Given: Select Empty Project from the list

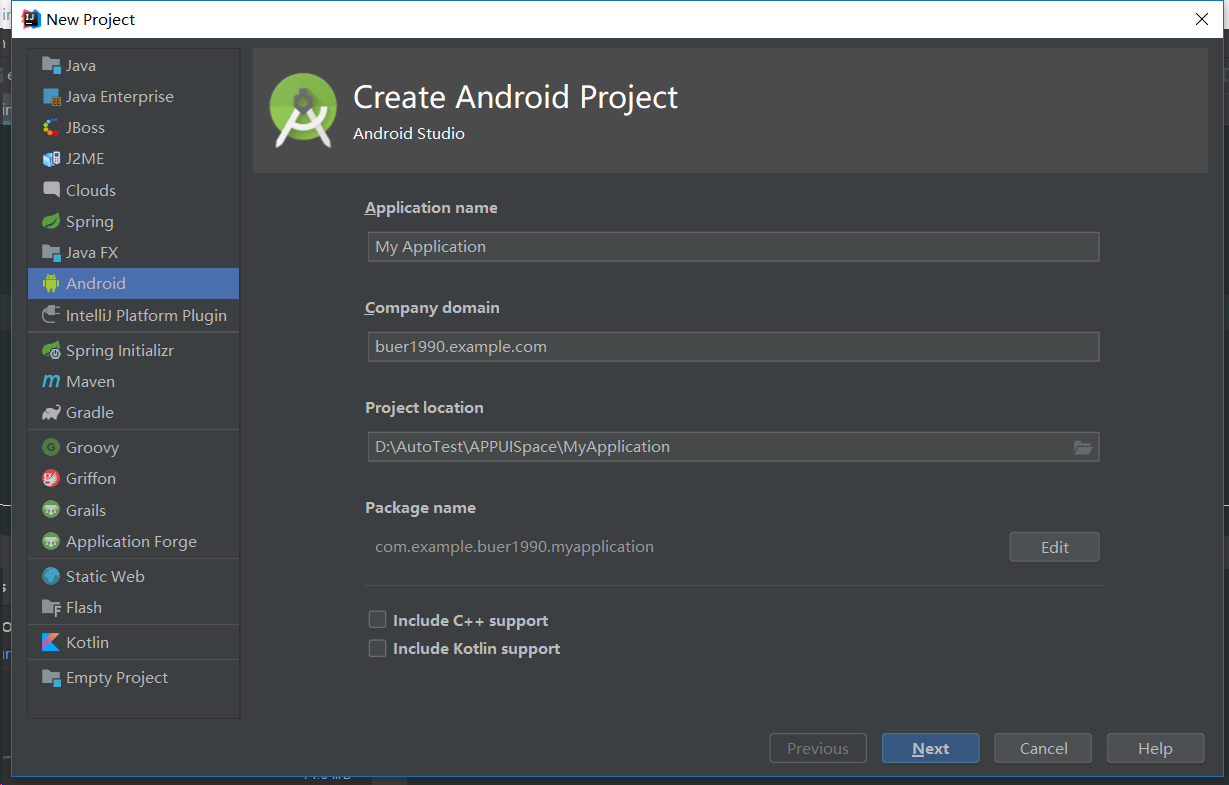Looking at the screenshot, I should click(113, 677).
